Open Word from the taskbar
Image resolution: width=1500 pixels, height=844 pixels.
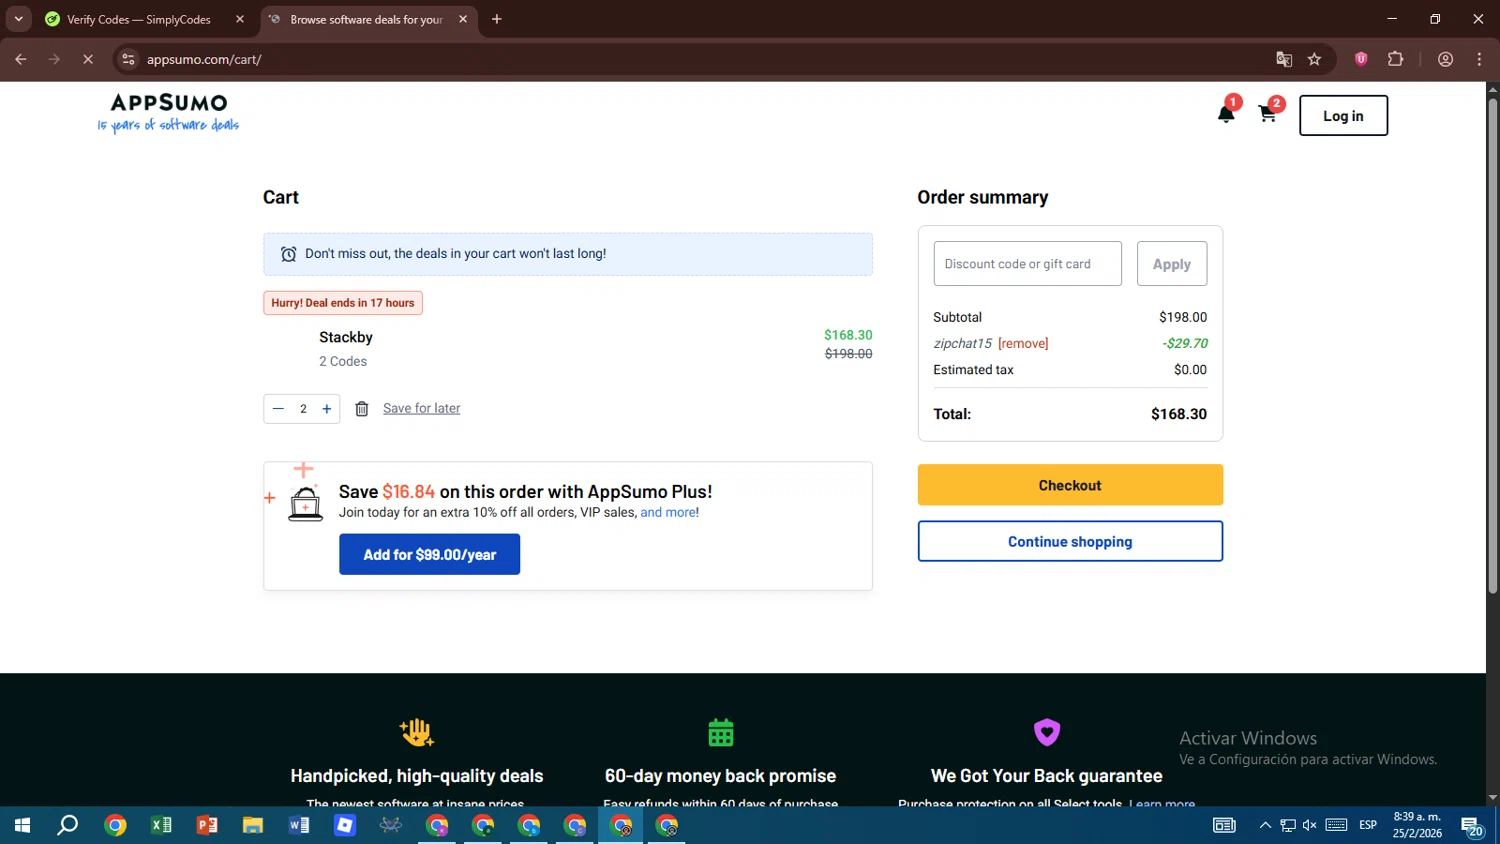[299, 825]
